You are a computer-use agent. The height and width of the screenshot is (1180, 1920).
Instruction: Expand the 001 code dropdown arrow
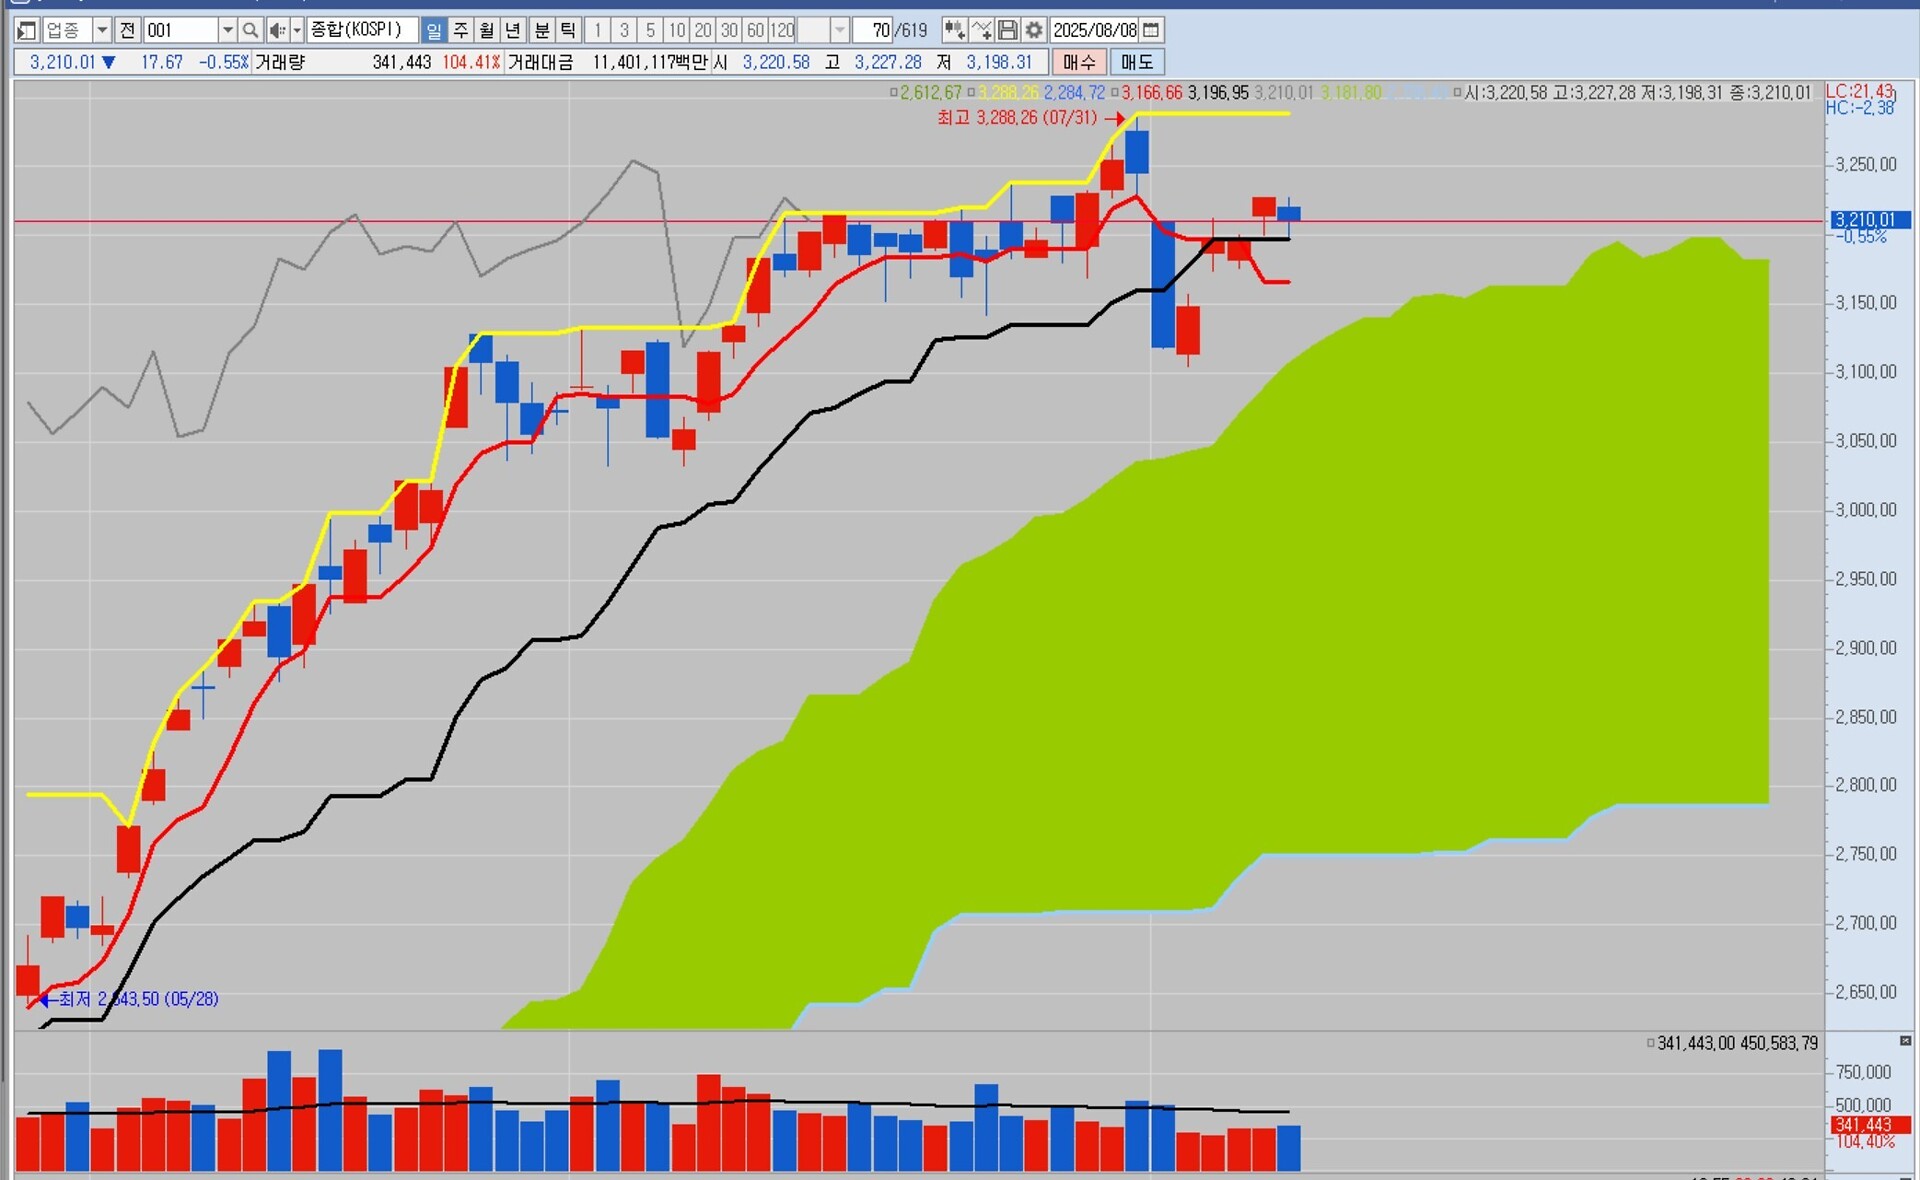(227, 30)
